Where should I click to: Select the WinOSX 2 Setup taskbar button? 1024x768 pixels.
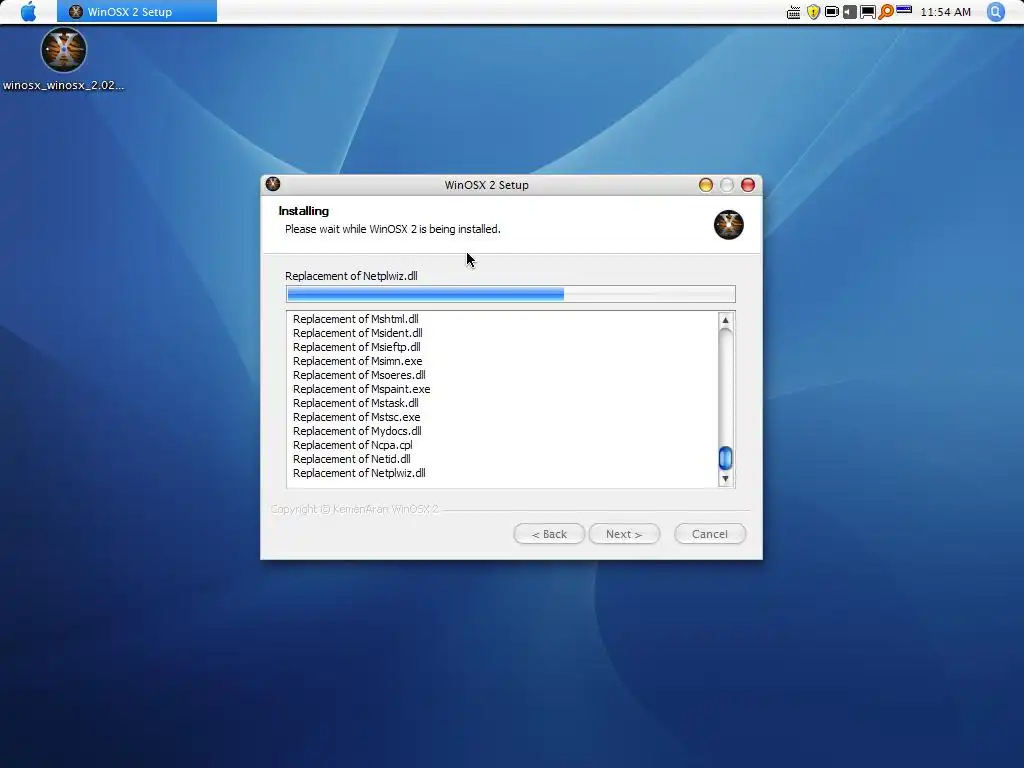pyautogui.click(x=136, y=12)
